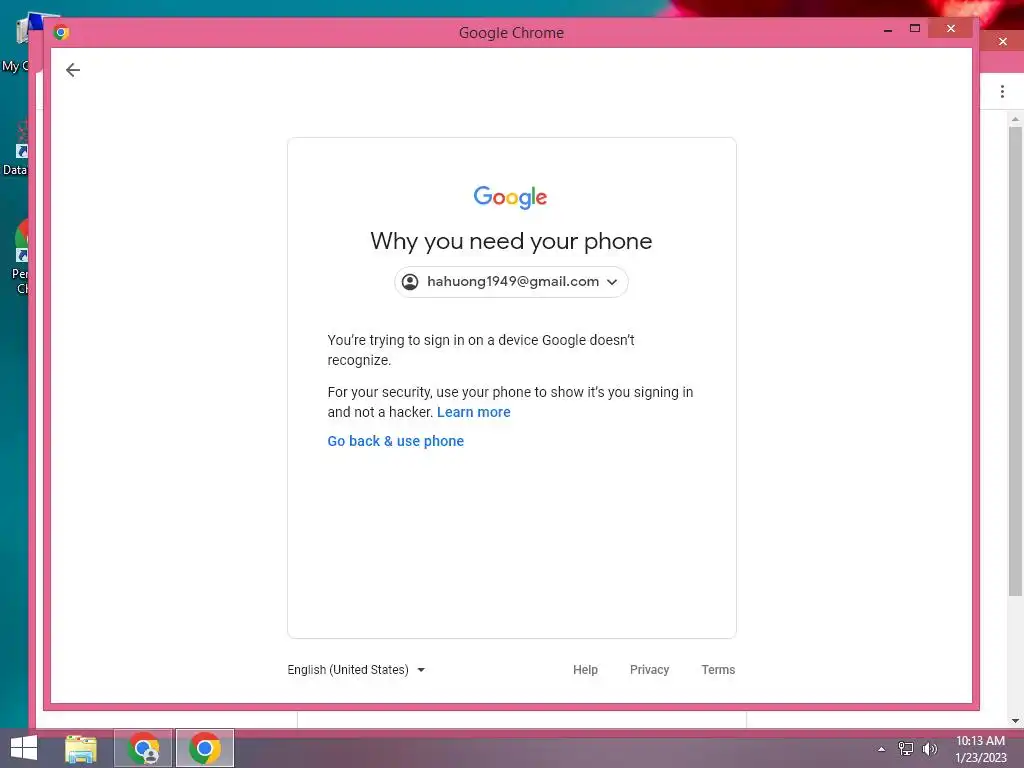The image size is (1024, 768).
Task: Click the Chrome icon in title bar
Action: pyautogui.click(x=61, y=32)
